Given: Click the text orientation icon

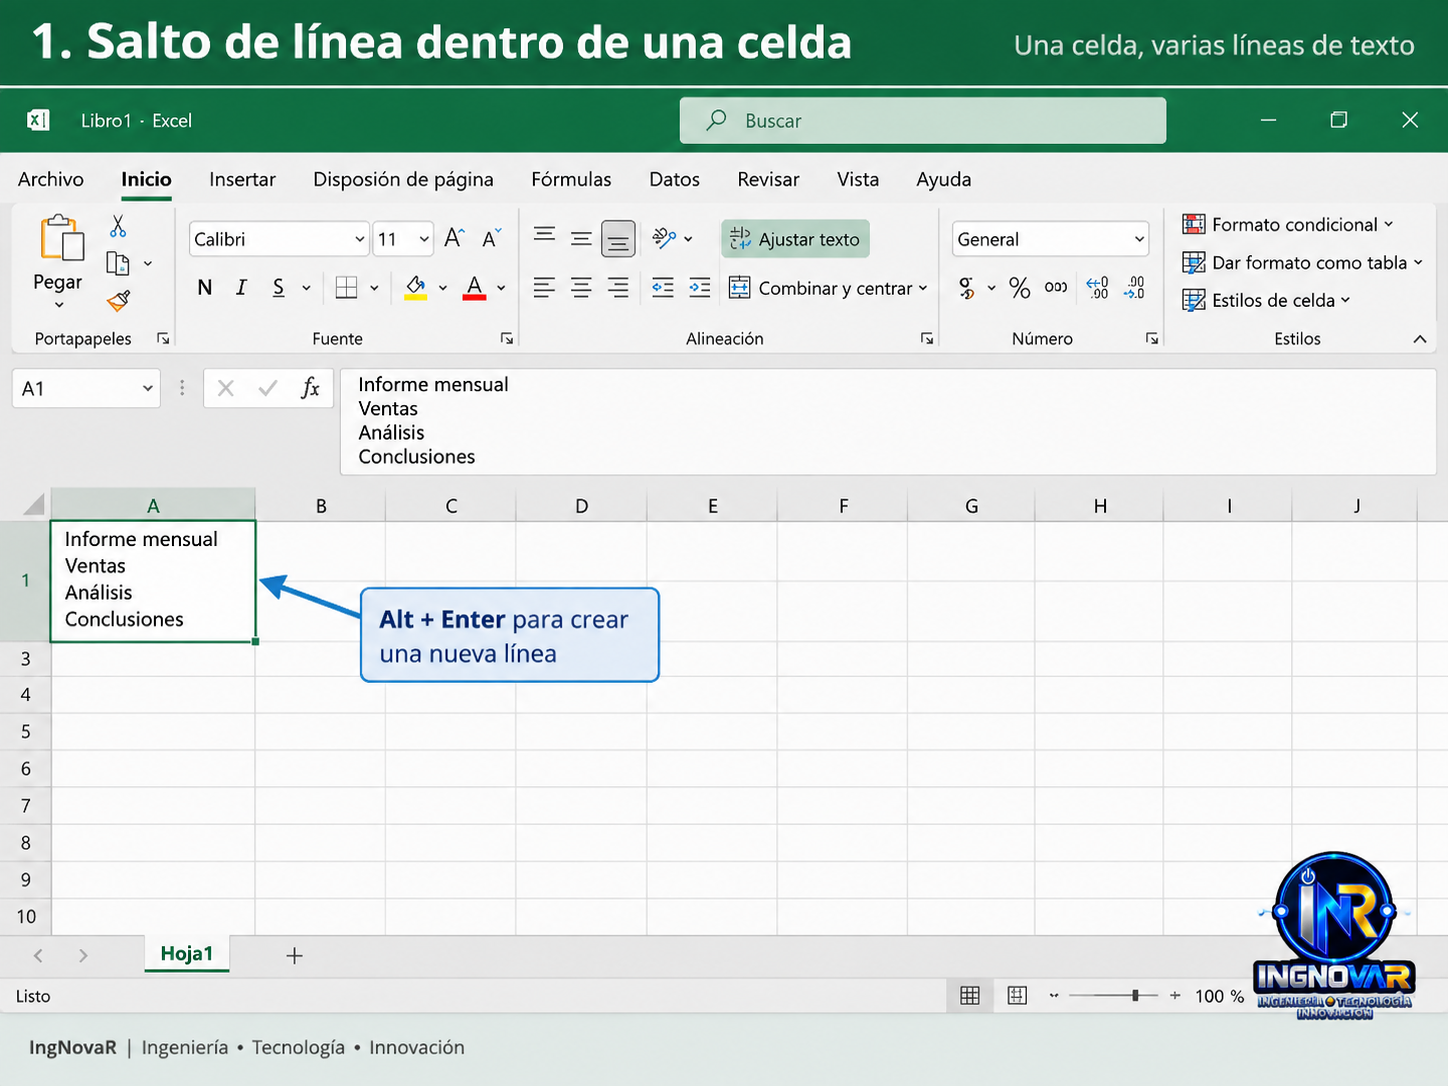Looking at the screenshot, I should coord(664,238).
